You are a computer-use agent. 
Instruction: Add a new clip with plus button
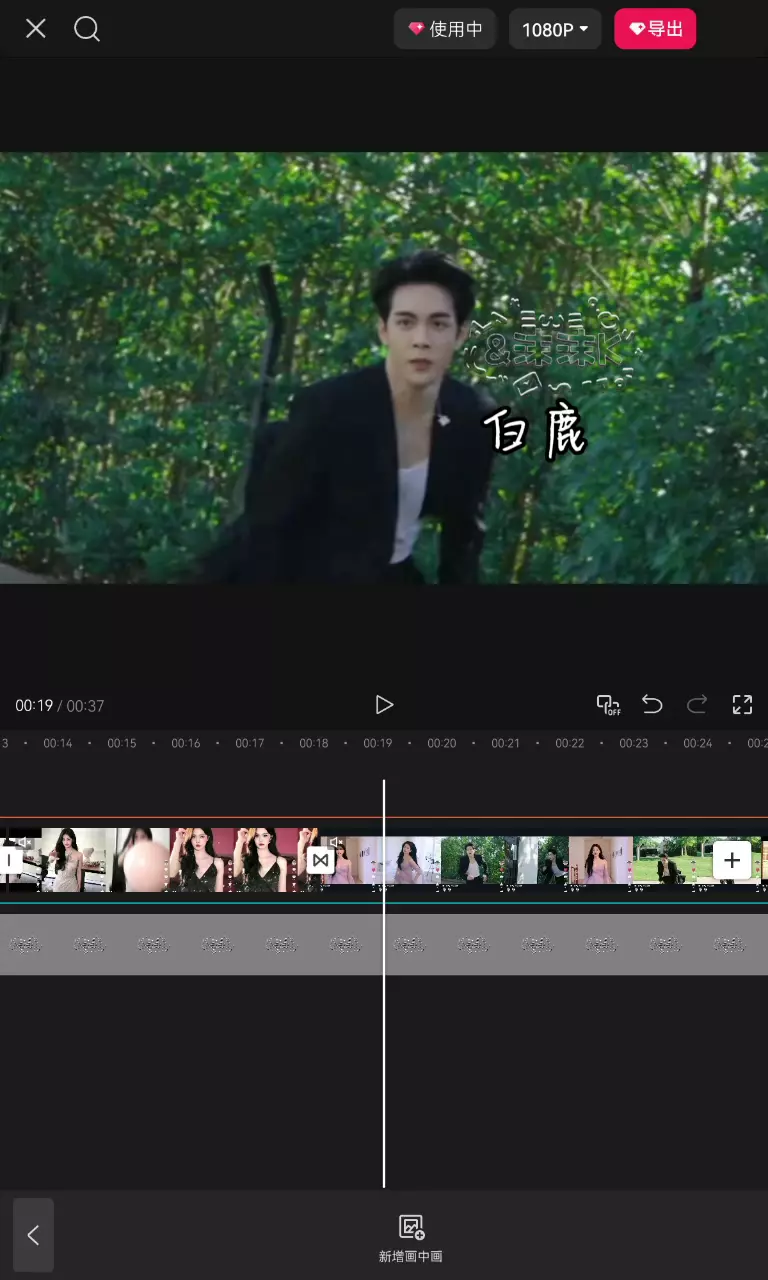click(x=732, y=860)
